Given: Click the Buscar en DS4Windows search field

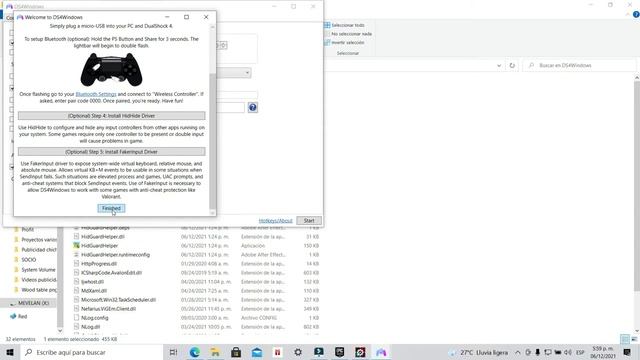Looking at the screenshot, I should pos(579,65).
